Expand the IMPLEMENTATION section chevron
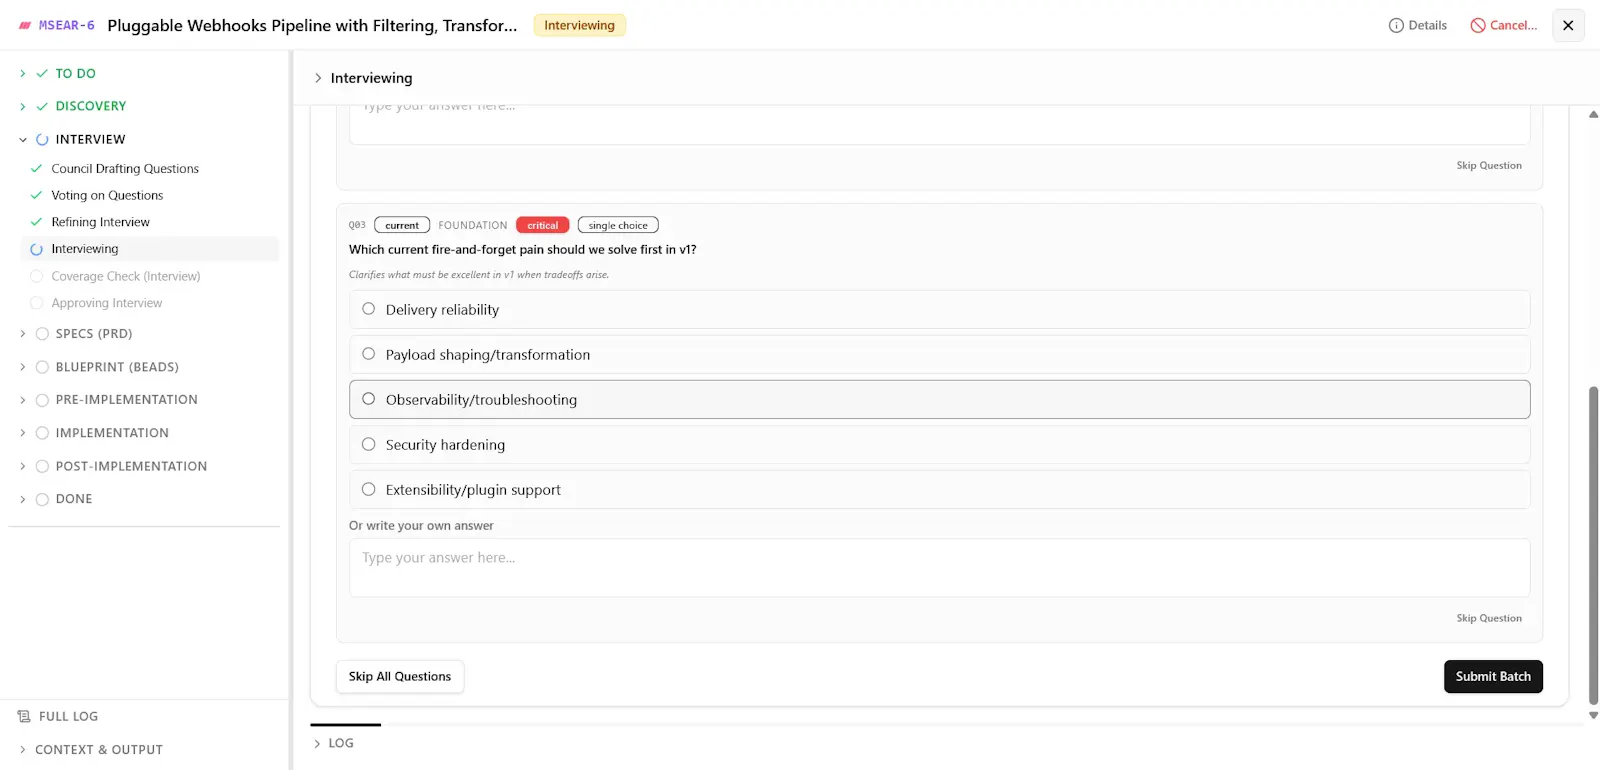The height and width of the screenshot is (770, 1600). [23, 433]
